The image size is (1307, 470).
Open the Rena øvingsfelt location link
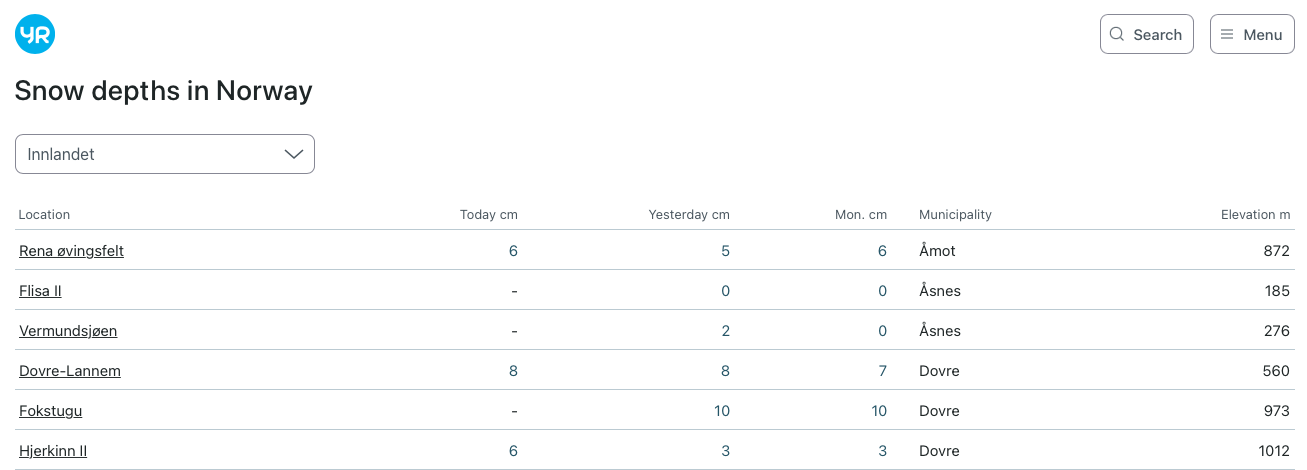(71, 251)
